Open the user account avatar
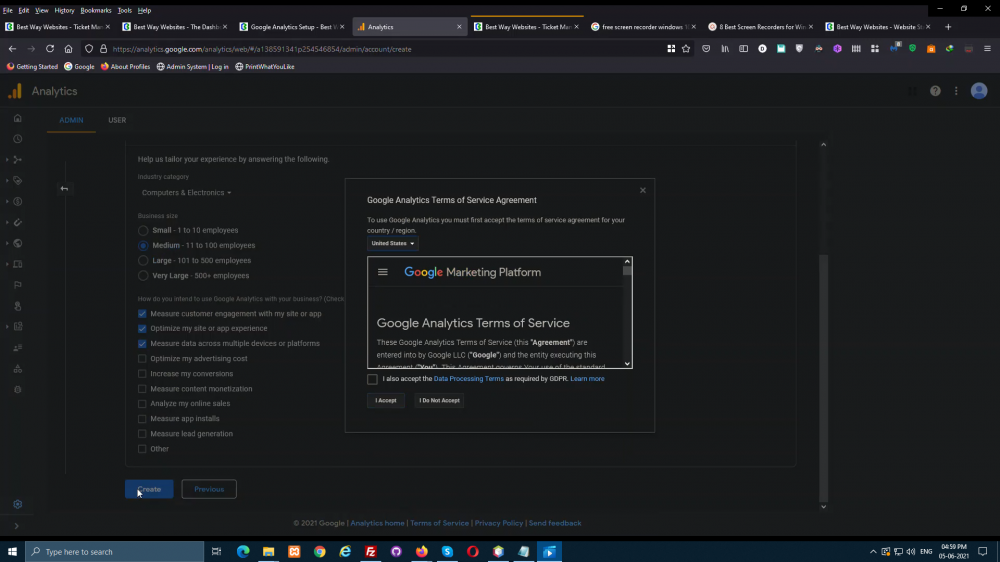This screenshot has height=562, width=1000. pyautogui.click(x=979, y=91)
